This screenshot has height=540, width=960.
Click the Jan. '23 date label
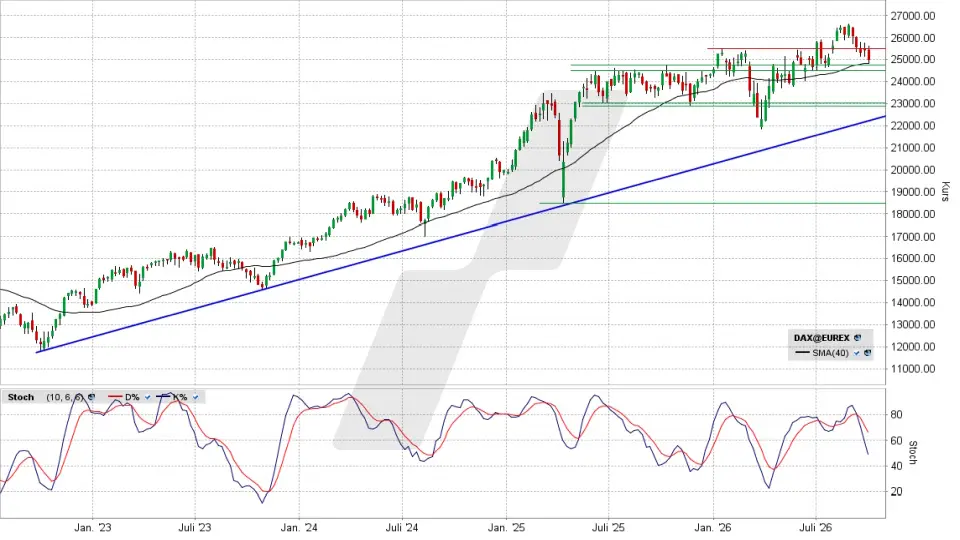(x=93, y=528)
